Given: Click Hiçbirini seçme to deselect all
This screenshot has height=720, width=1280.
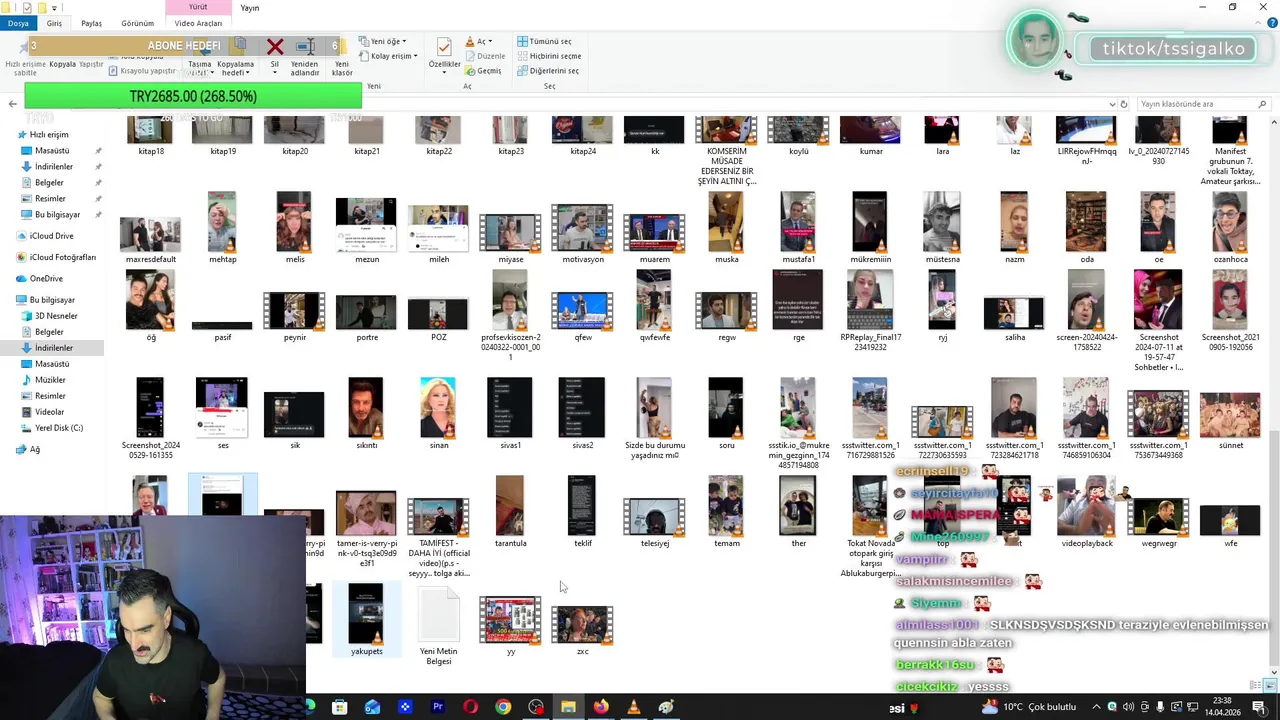Looking at the screenshot, I should click(x=548, y=56).
